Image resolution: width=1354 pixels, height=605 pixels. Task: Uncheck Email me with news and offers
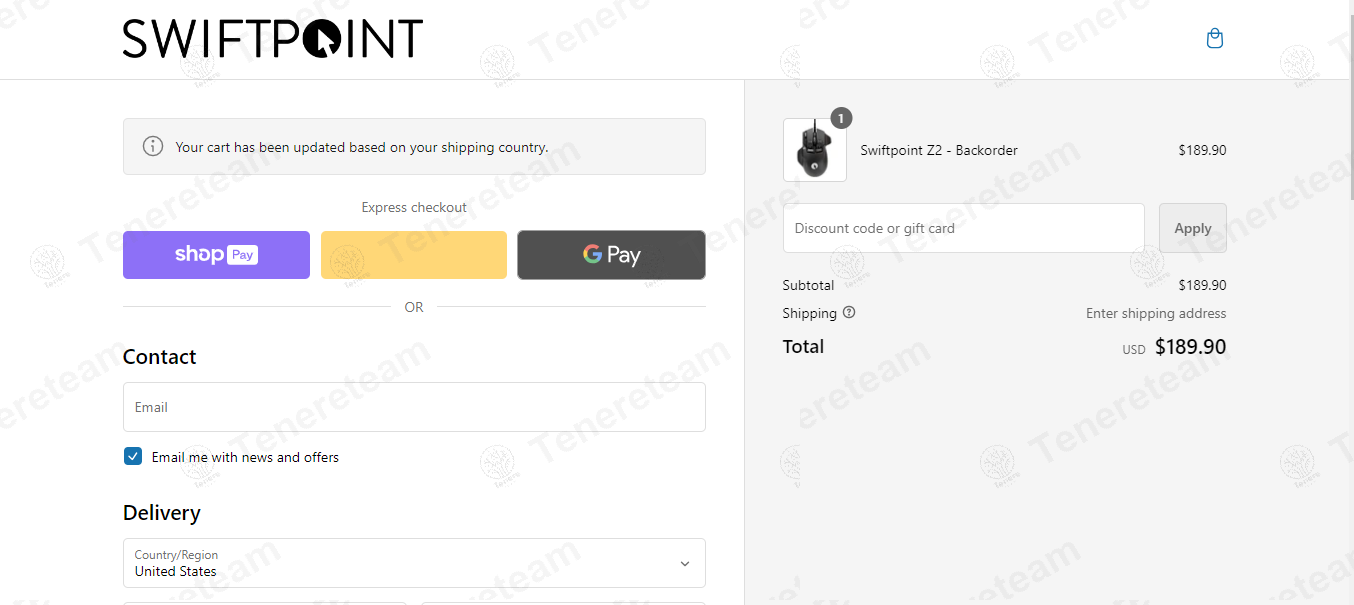click(x=133, y=457)
